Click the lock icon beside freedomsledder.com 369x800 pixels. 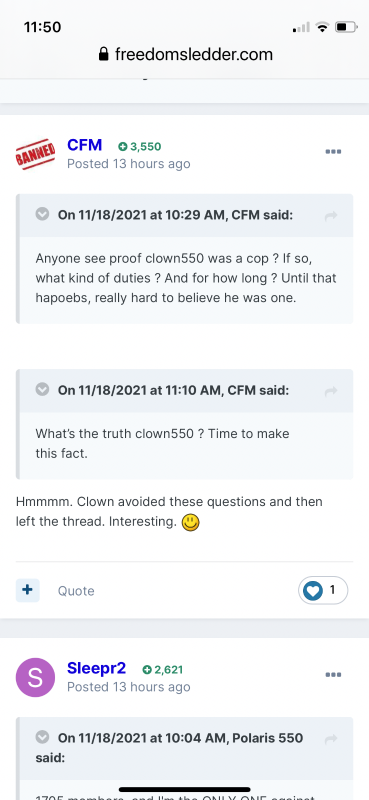(x=104, y=54)
